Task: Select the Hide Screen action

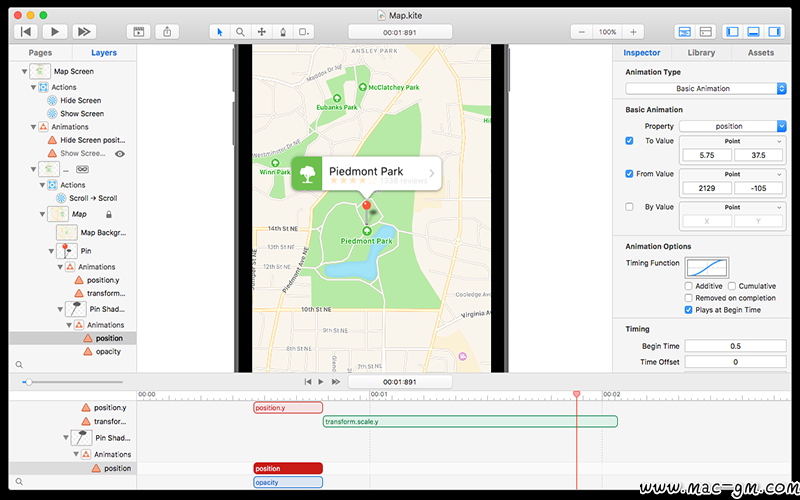Action: (x=81, y=101)
